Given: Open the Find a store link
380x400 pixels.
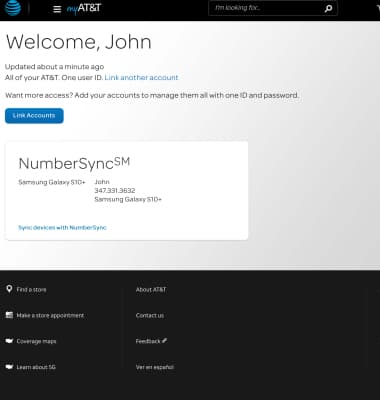Looking at the screenshot, I should click(x=31, y=290).
